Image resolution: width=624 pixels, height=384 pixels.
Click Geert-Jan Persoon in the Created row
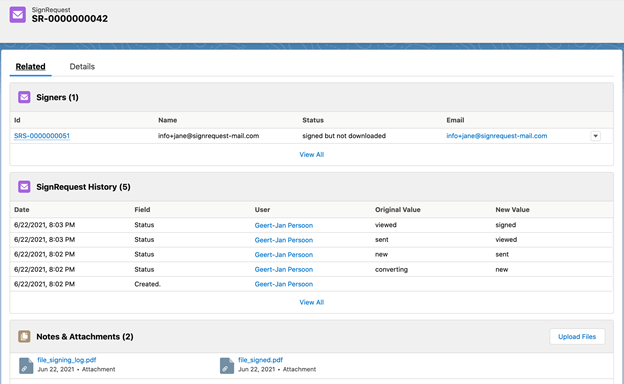point(284,284)
